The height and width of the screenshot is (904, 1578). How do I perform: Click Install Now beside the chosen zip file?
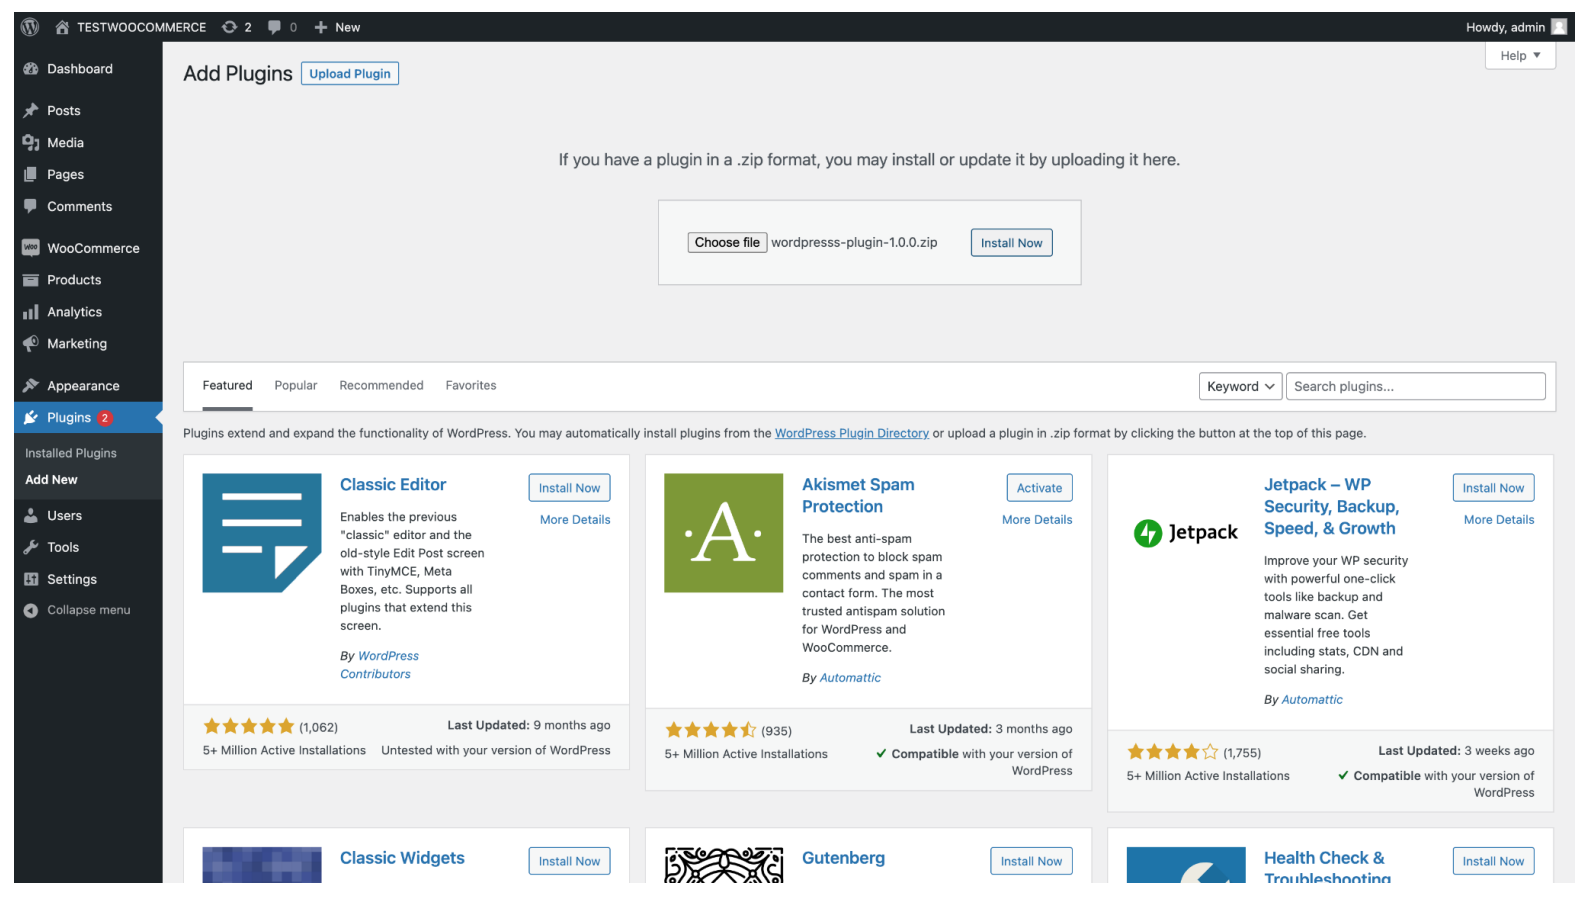tap(1011, 243)
